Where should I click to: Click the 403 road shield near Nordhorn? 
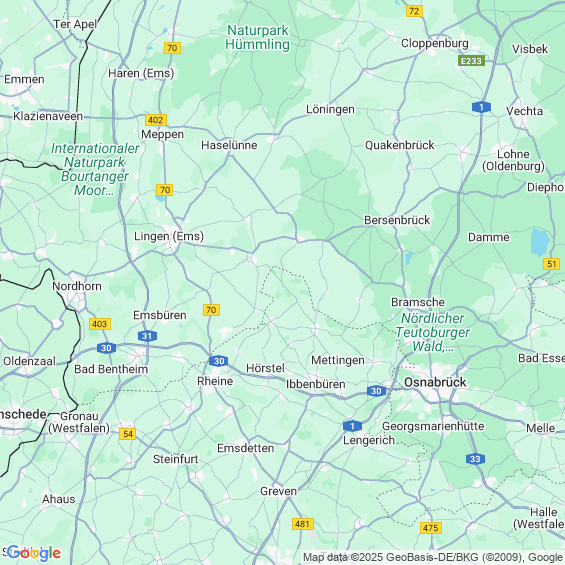(x=100, y=324)
